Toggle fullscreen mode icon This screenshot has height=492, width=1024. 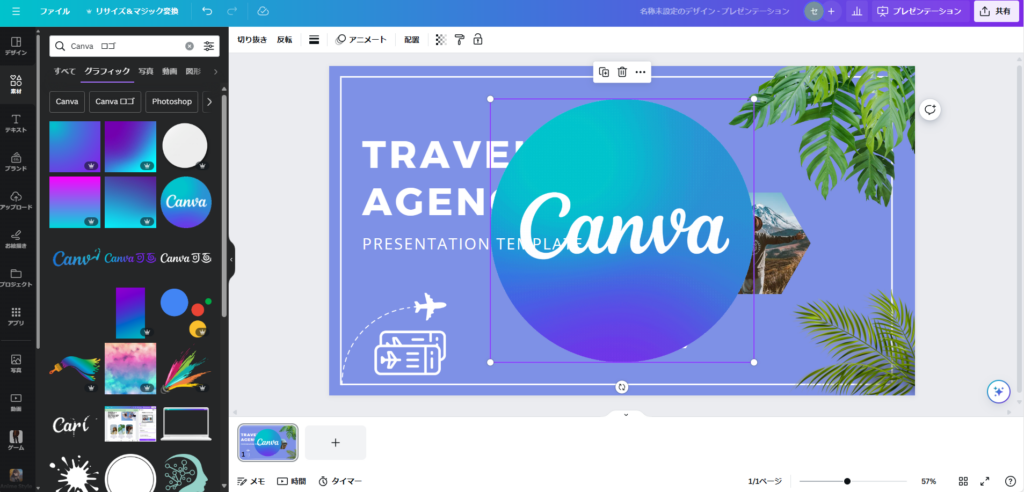click(985, 481)
